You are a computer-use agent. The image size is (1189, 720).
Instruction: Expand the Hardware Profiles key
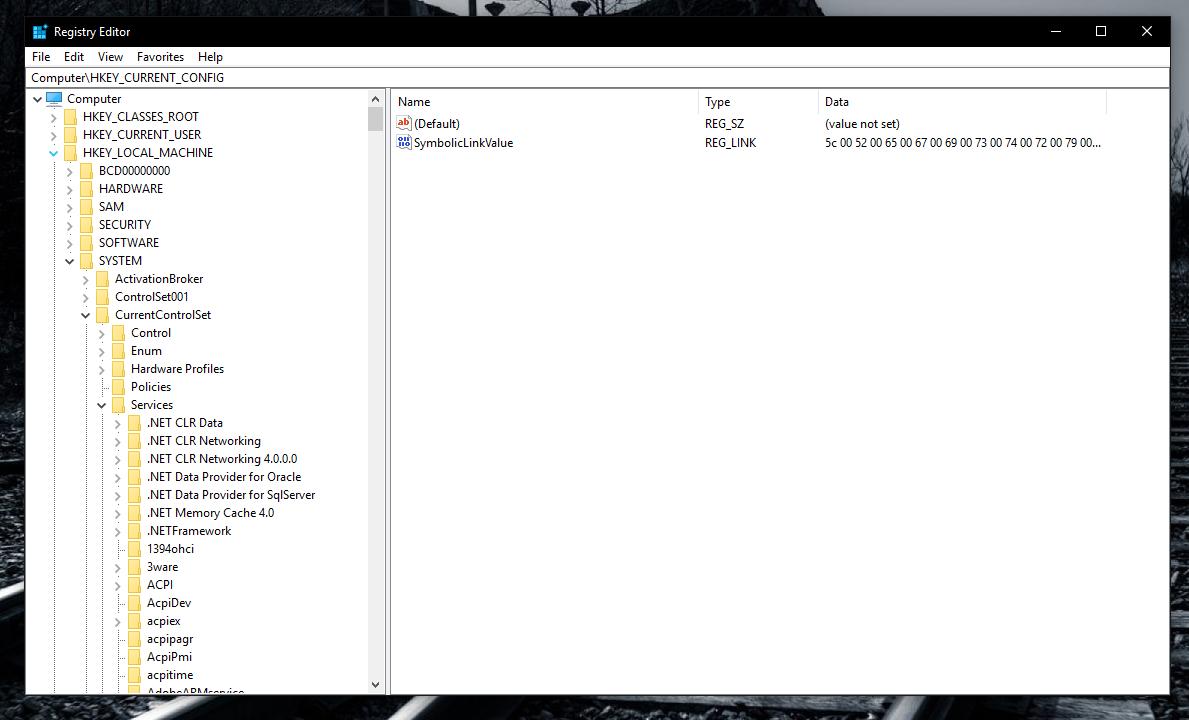(101, 370)
